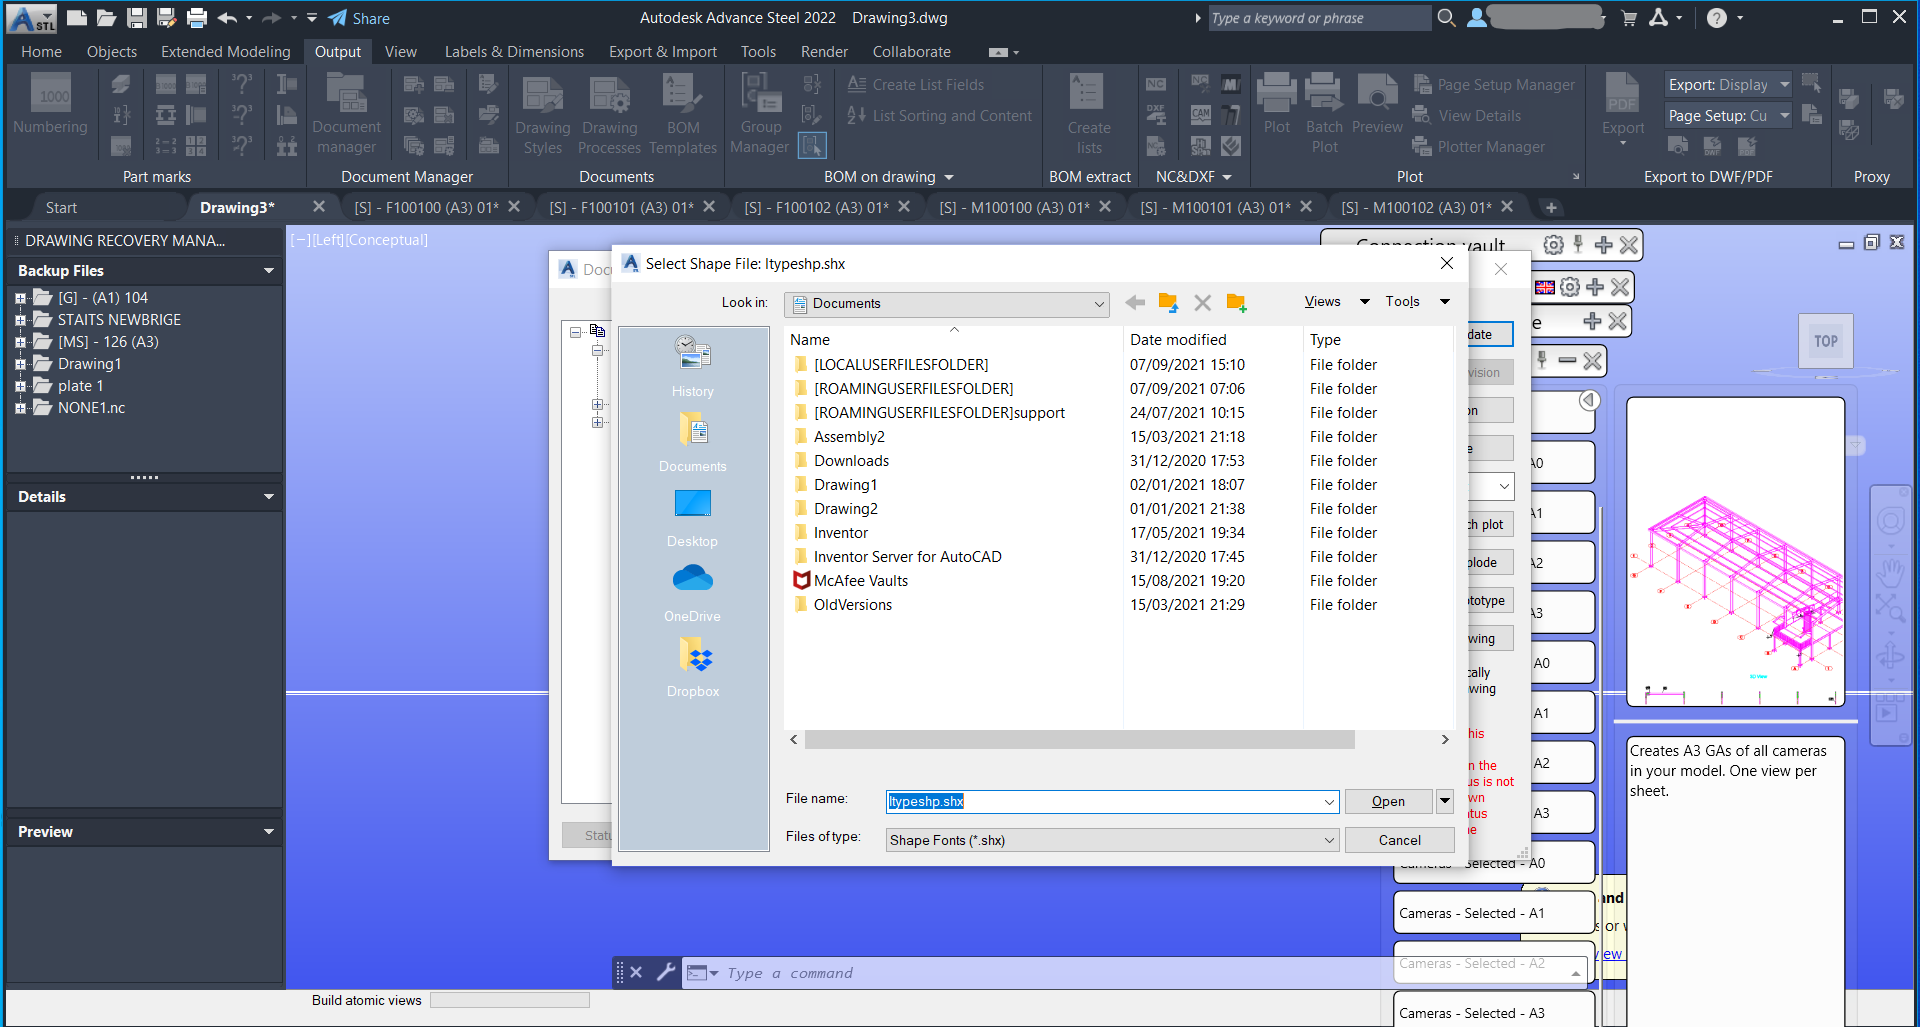Viewport: 1920px width, 1027px height.
Task: Switch to the [S] - F100100 (A3) 01* drawing tab
Action: point(426,208)
